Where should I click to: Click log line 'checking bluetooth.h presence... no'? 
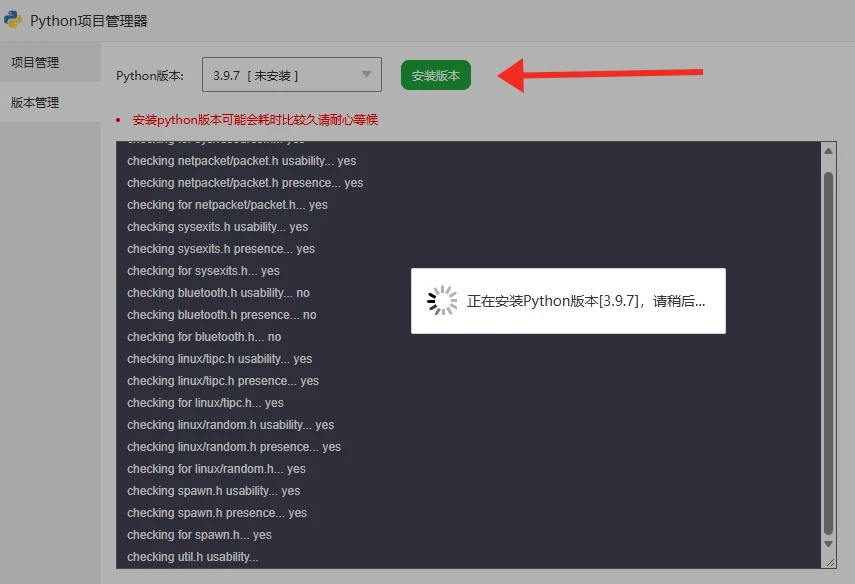click(x=221, y=315)
